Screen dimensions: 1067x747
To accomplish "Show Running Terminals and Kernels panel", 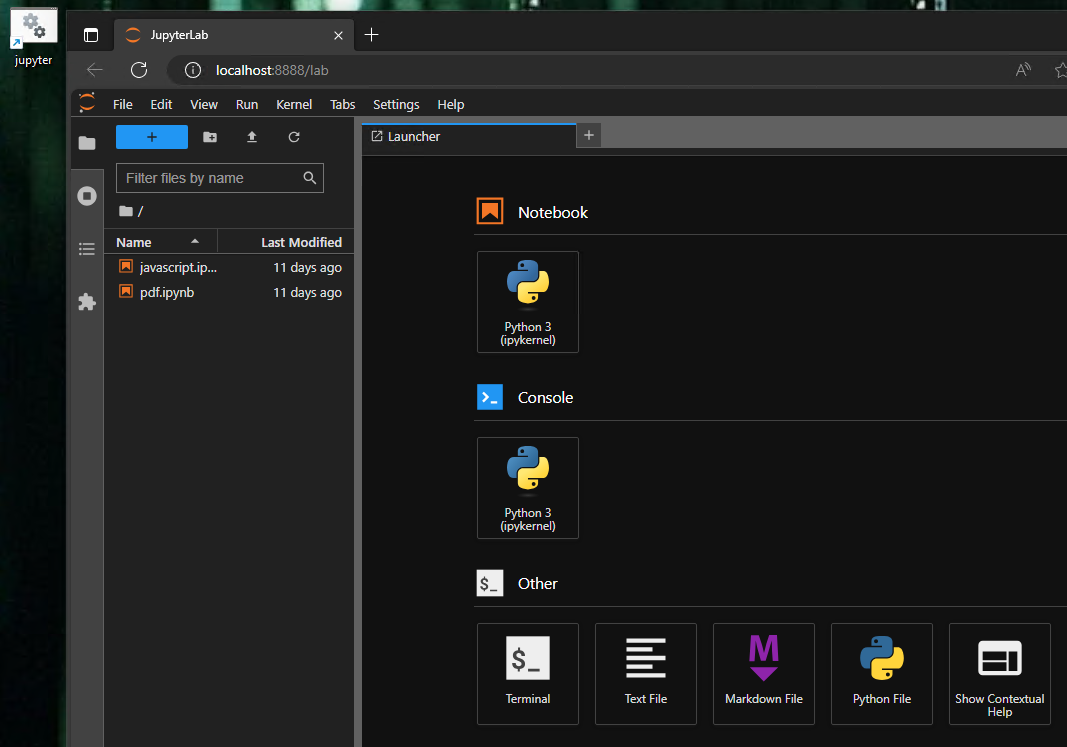I will pos(87,196).
